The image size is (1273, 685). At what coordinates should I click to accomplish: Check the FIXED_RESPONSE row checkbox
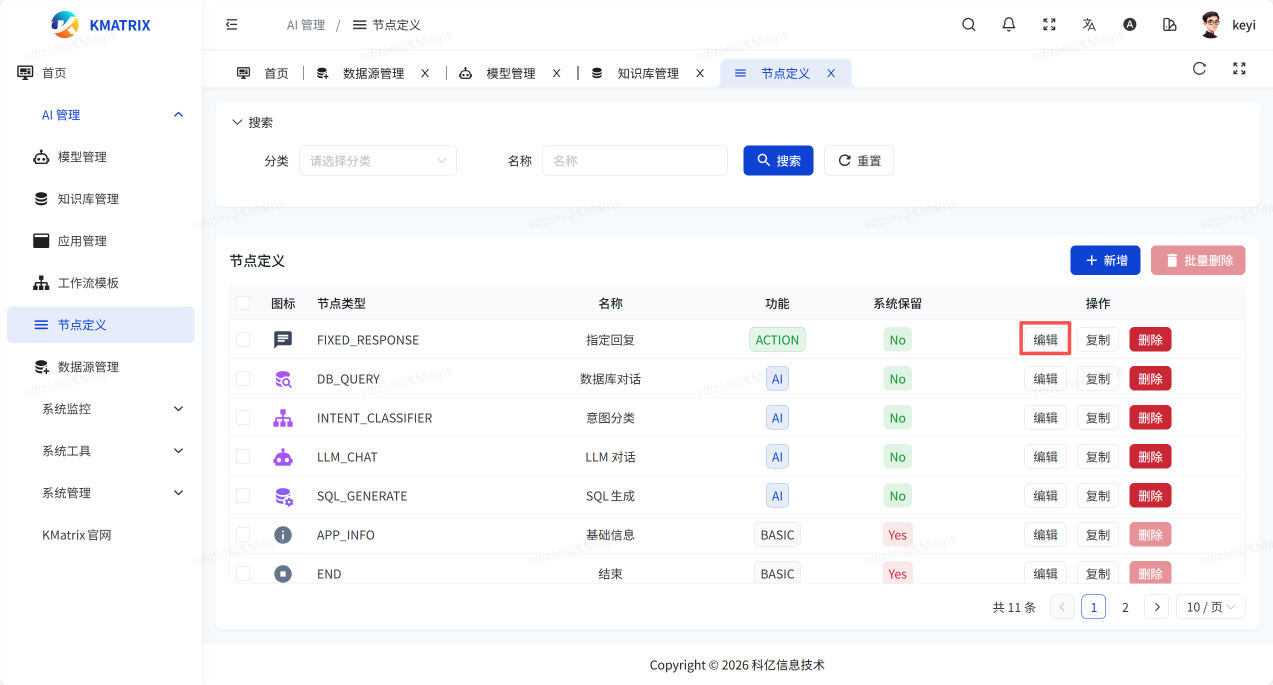(243, 340)
